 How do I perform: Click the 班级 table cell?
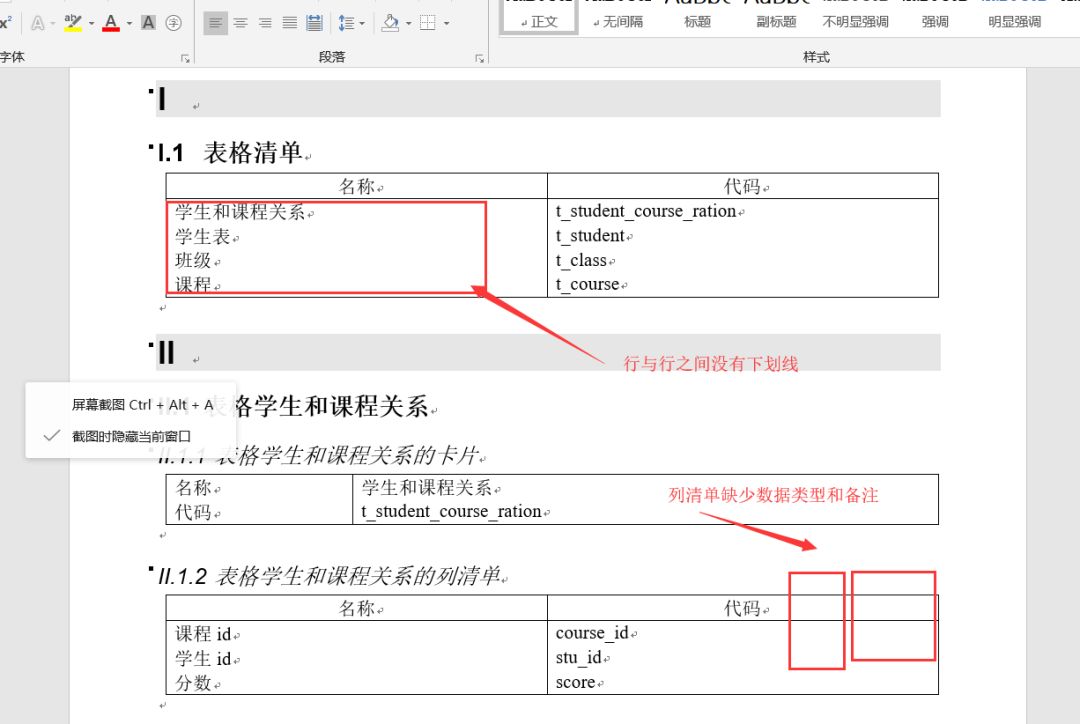click(x=193, y=260)
